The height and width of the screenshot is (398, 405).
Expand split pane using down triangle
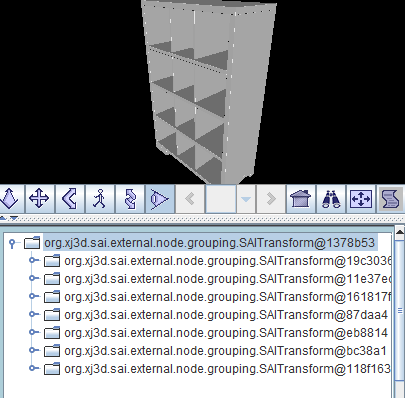click(x=14, y=218)
